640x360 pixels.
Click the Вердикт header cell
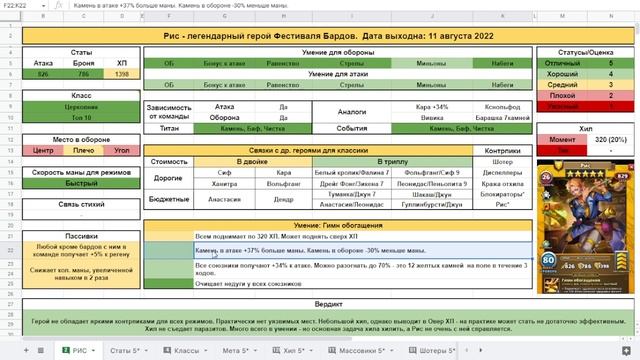329,304
